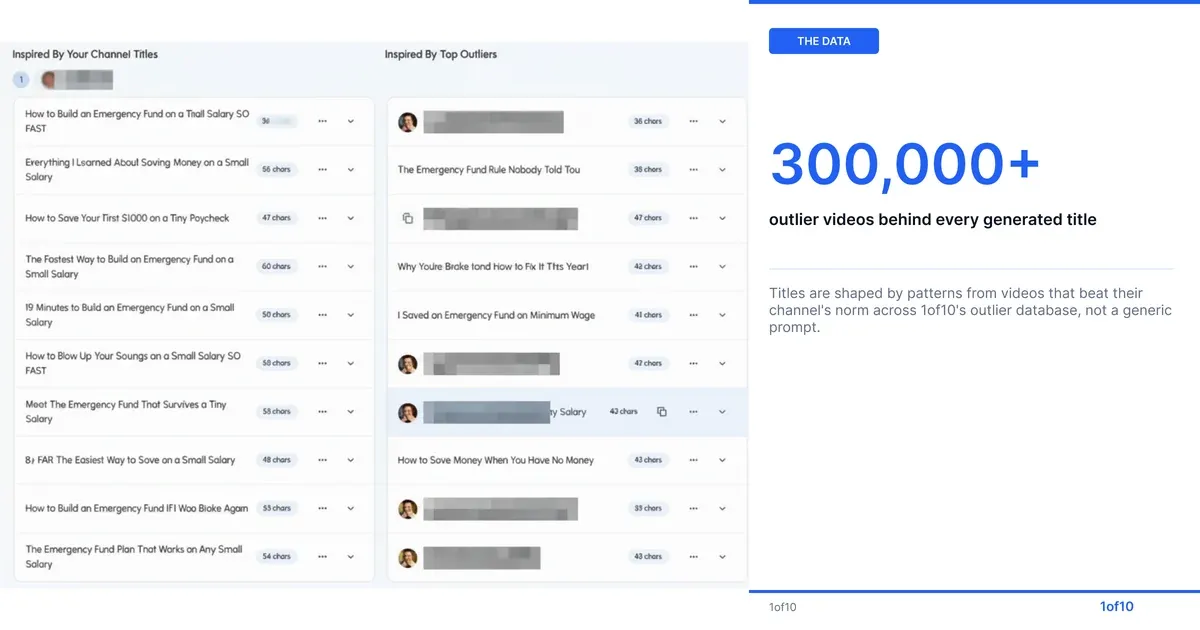The image size is (1200, 630).
Task: Click the 'Inspired By Top Outliers' heading
Action: (441, 54)
